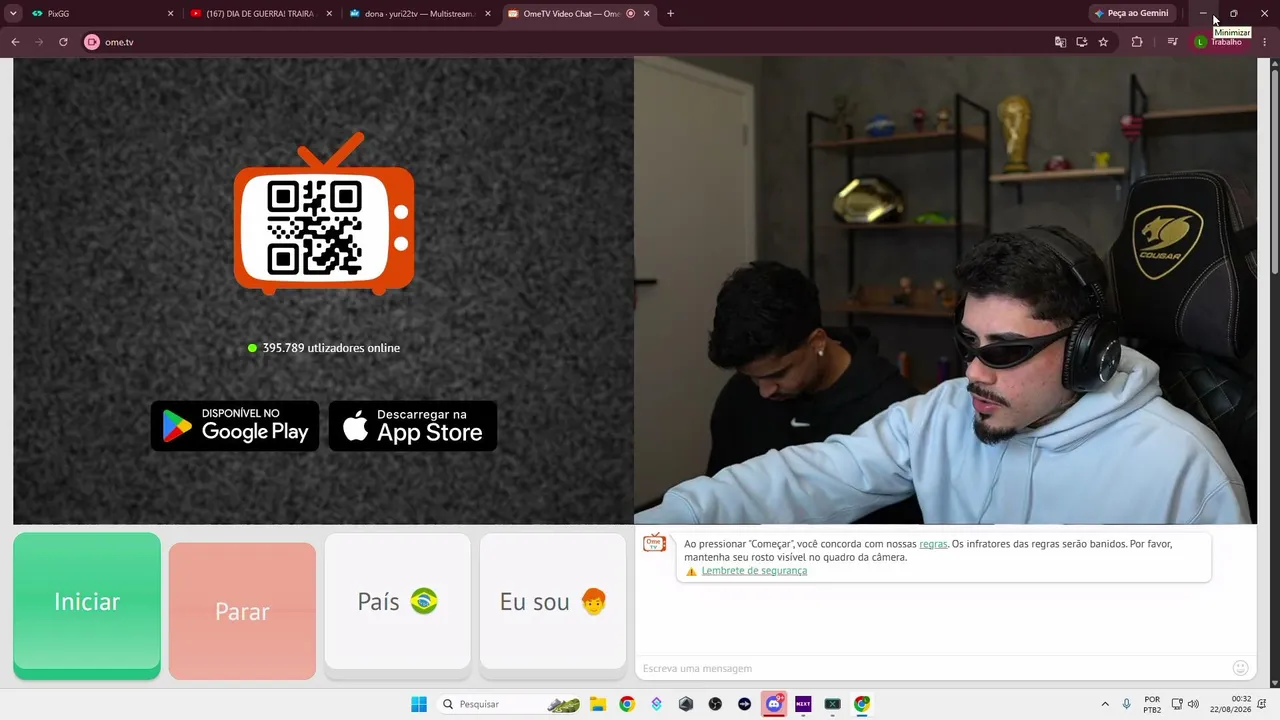Open the active Chrome window taskbar icon
Screen dimensions: 1280x720
862,704
